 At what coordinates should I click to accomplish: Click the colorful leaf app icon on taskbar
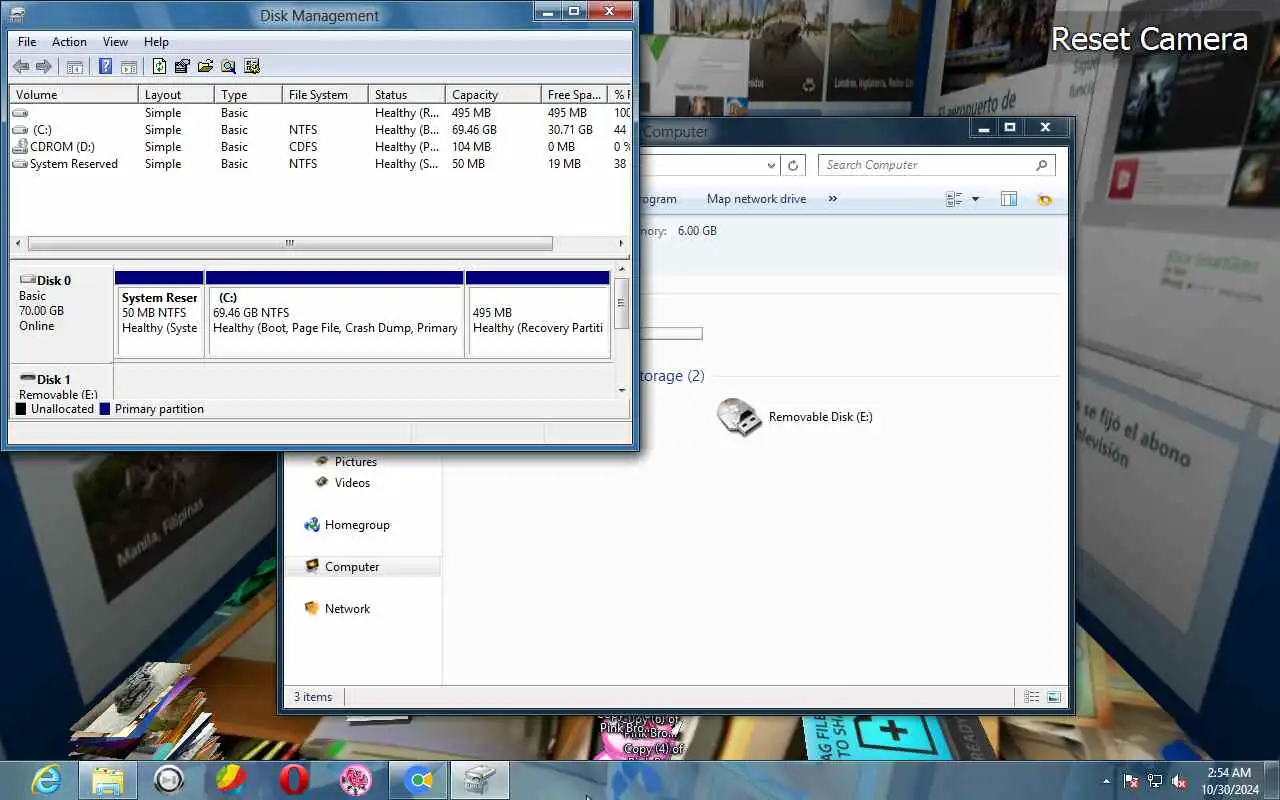click(x=231, y=780)
